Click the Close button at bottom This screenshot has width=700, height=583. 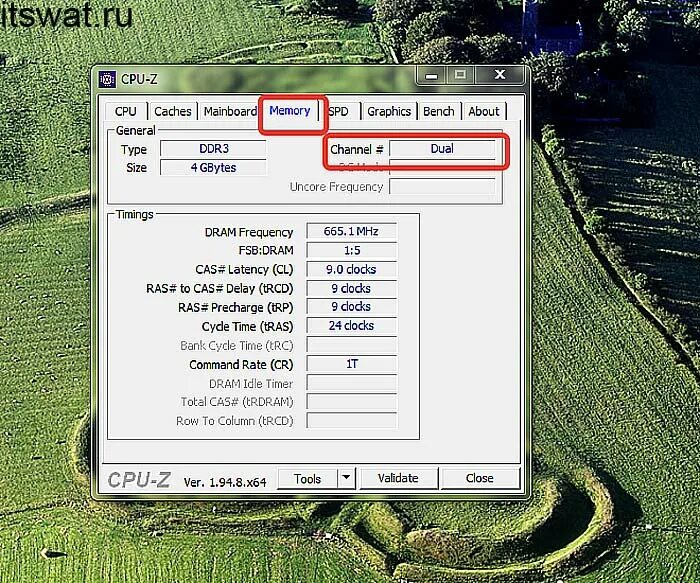[480, 479]
